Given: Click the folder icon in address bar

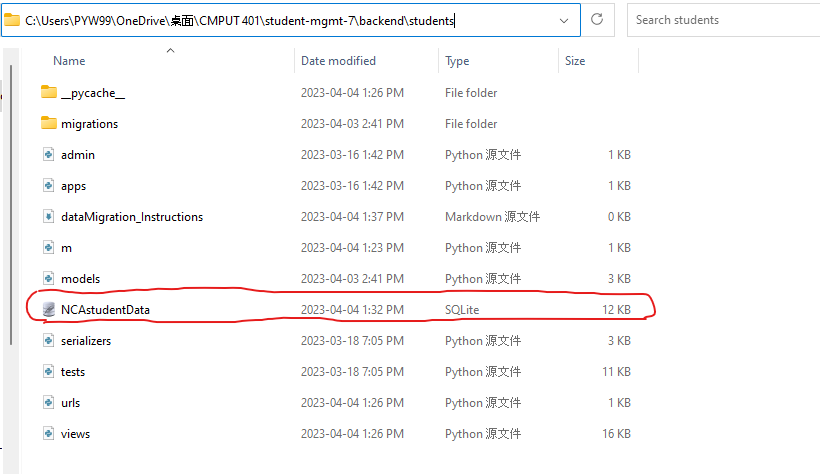Looking at the screenshot, I should click(x=12, y=19).
